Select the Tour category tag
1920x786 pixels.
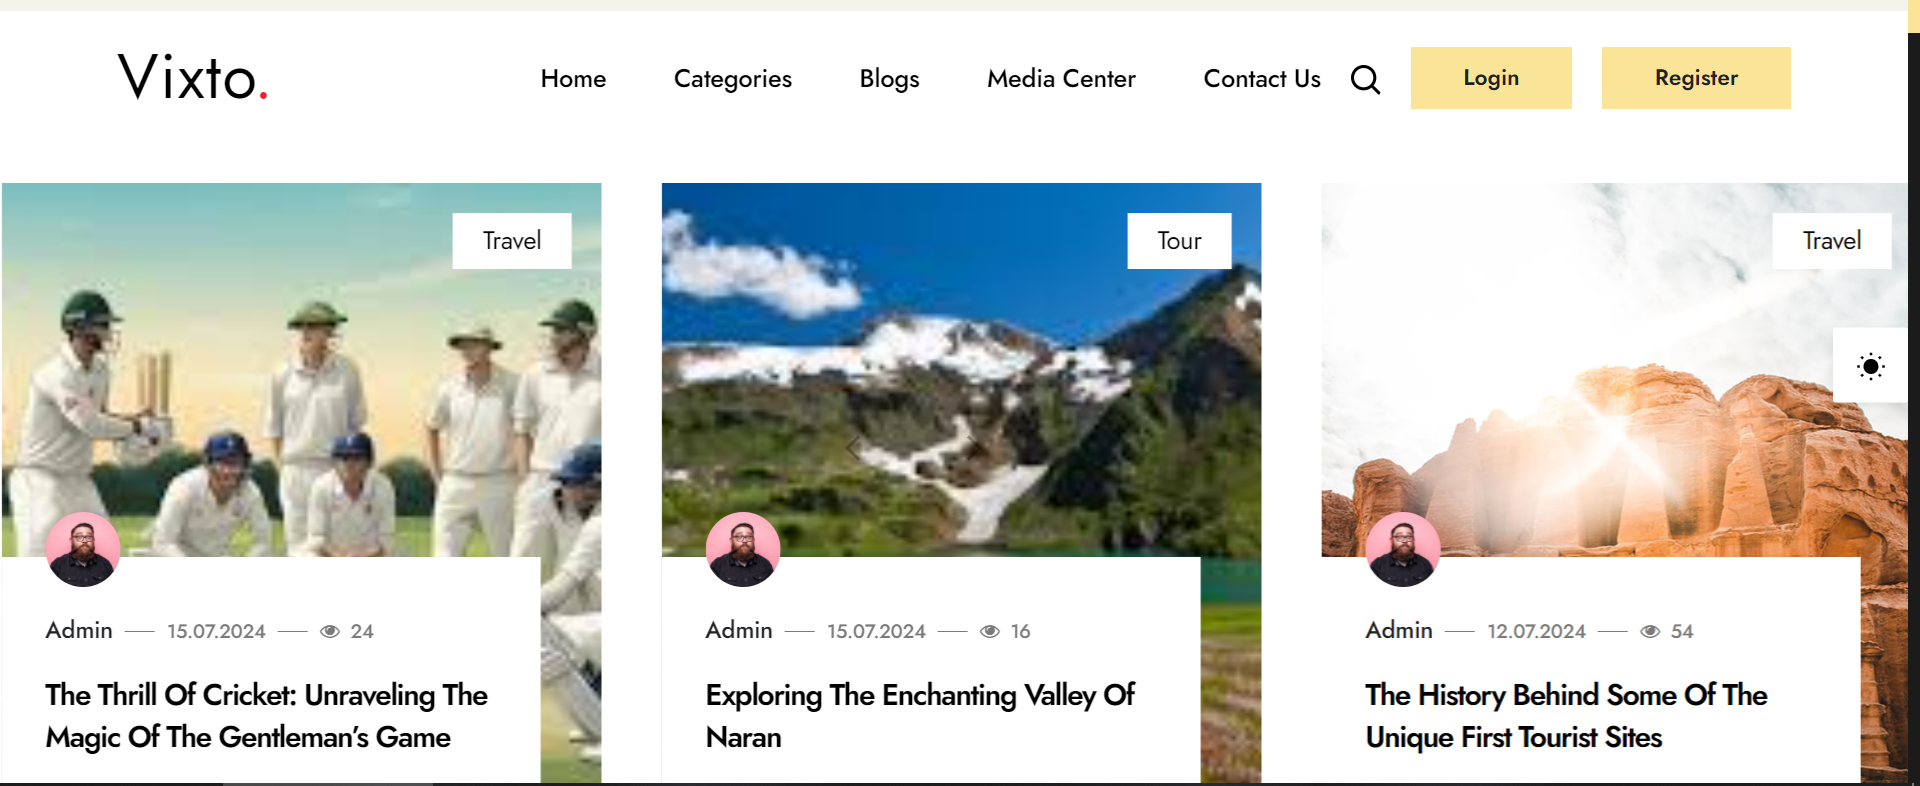[x=1179, y=241]
